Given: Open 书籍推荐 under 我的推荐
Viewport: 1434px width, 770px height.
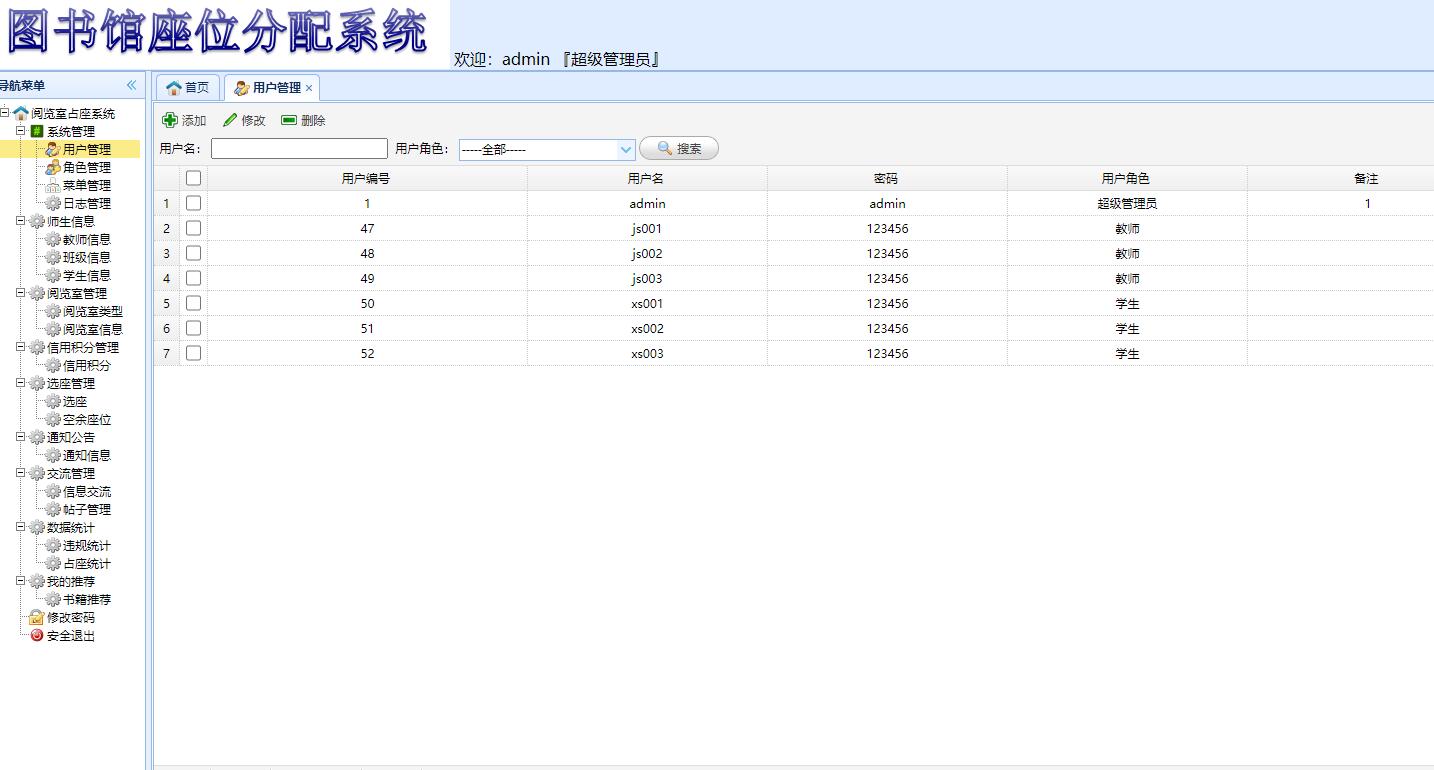Looking at the screenshot, I should point(87,599).
